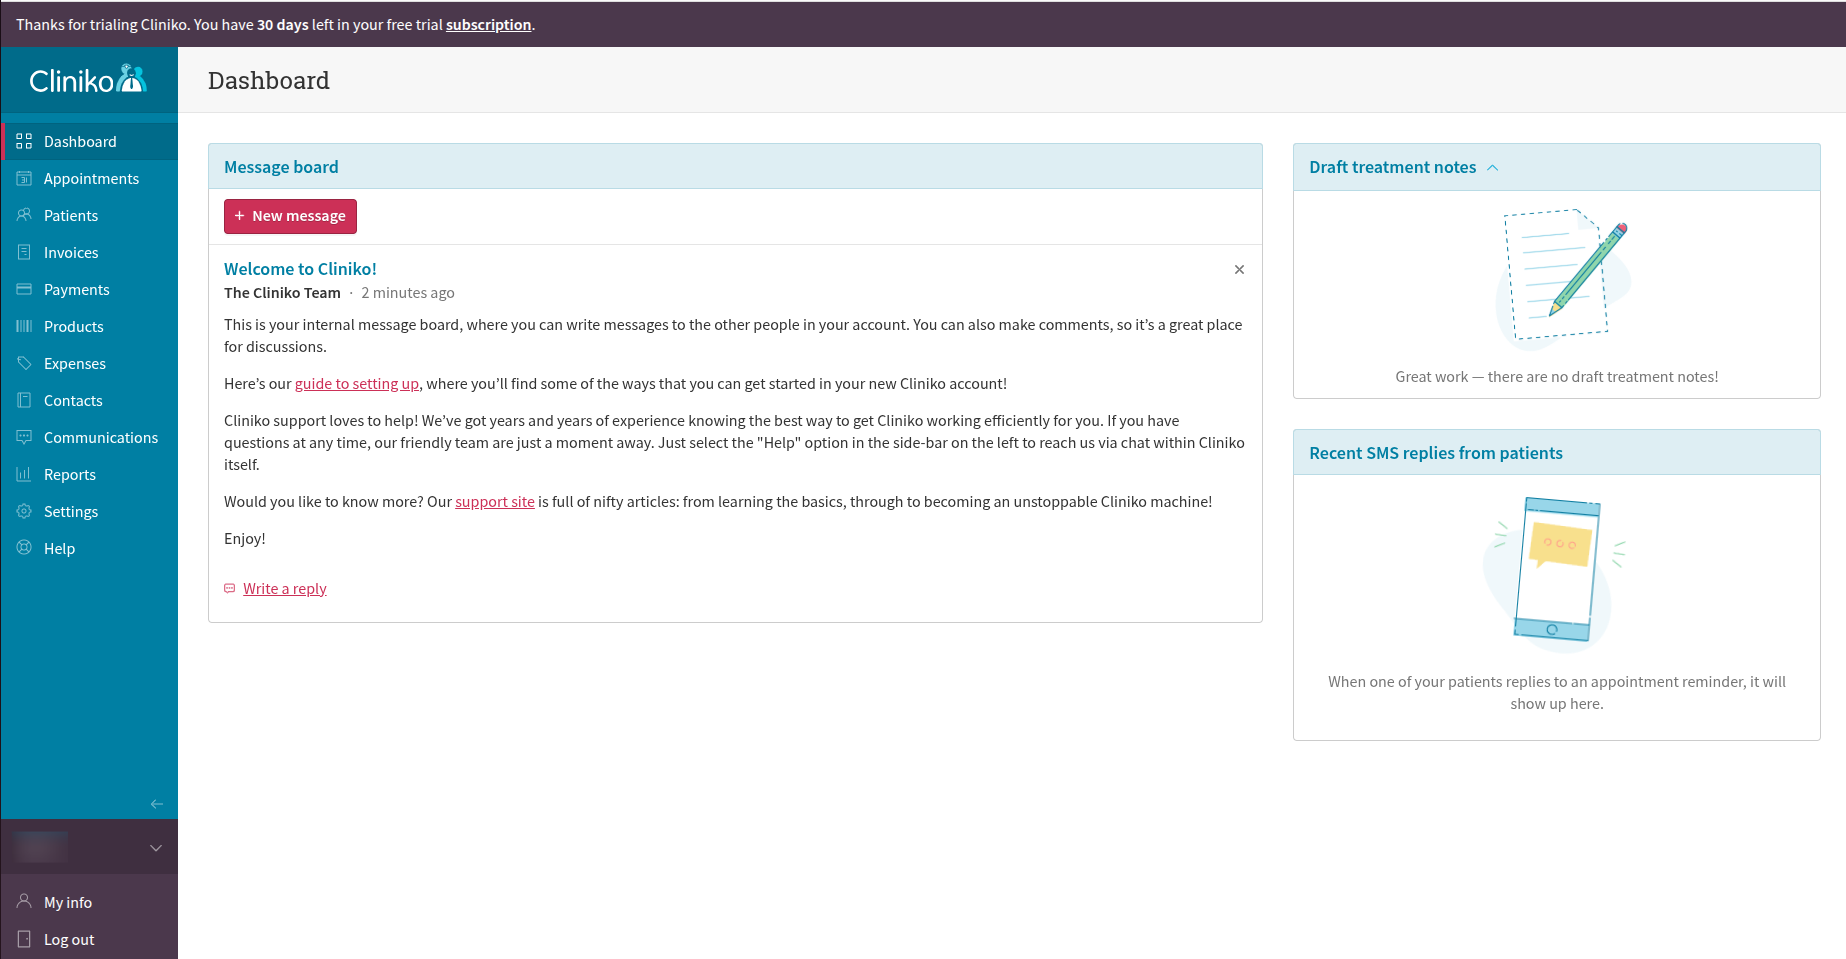Click the Recent SMS replies from patients heading
The height and width of the screenshot is (959, 1846).
point(1436,453)
